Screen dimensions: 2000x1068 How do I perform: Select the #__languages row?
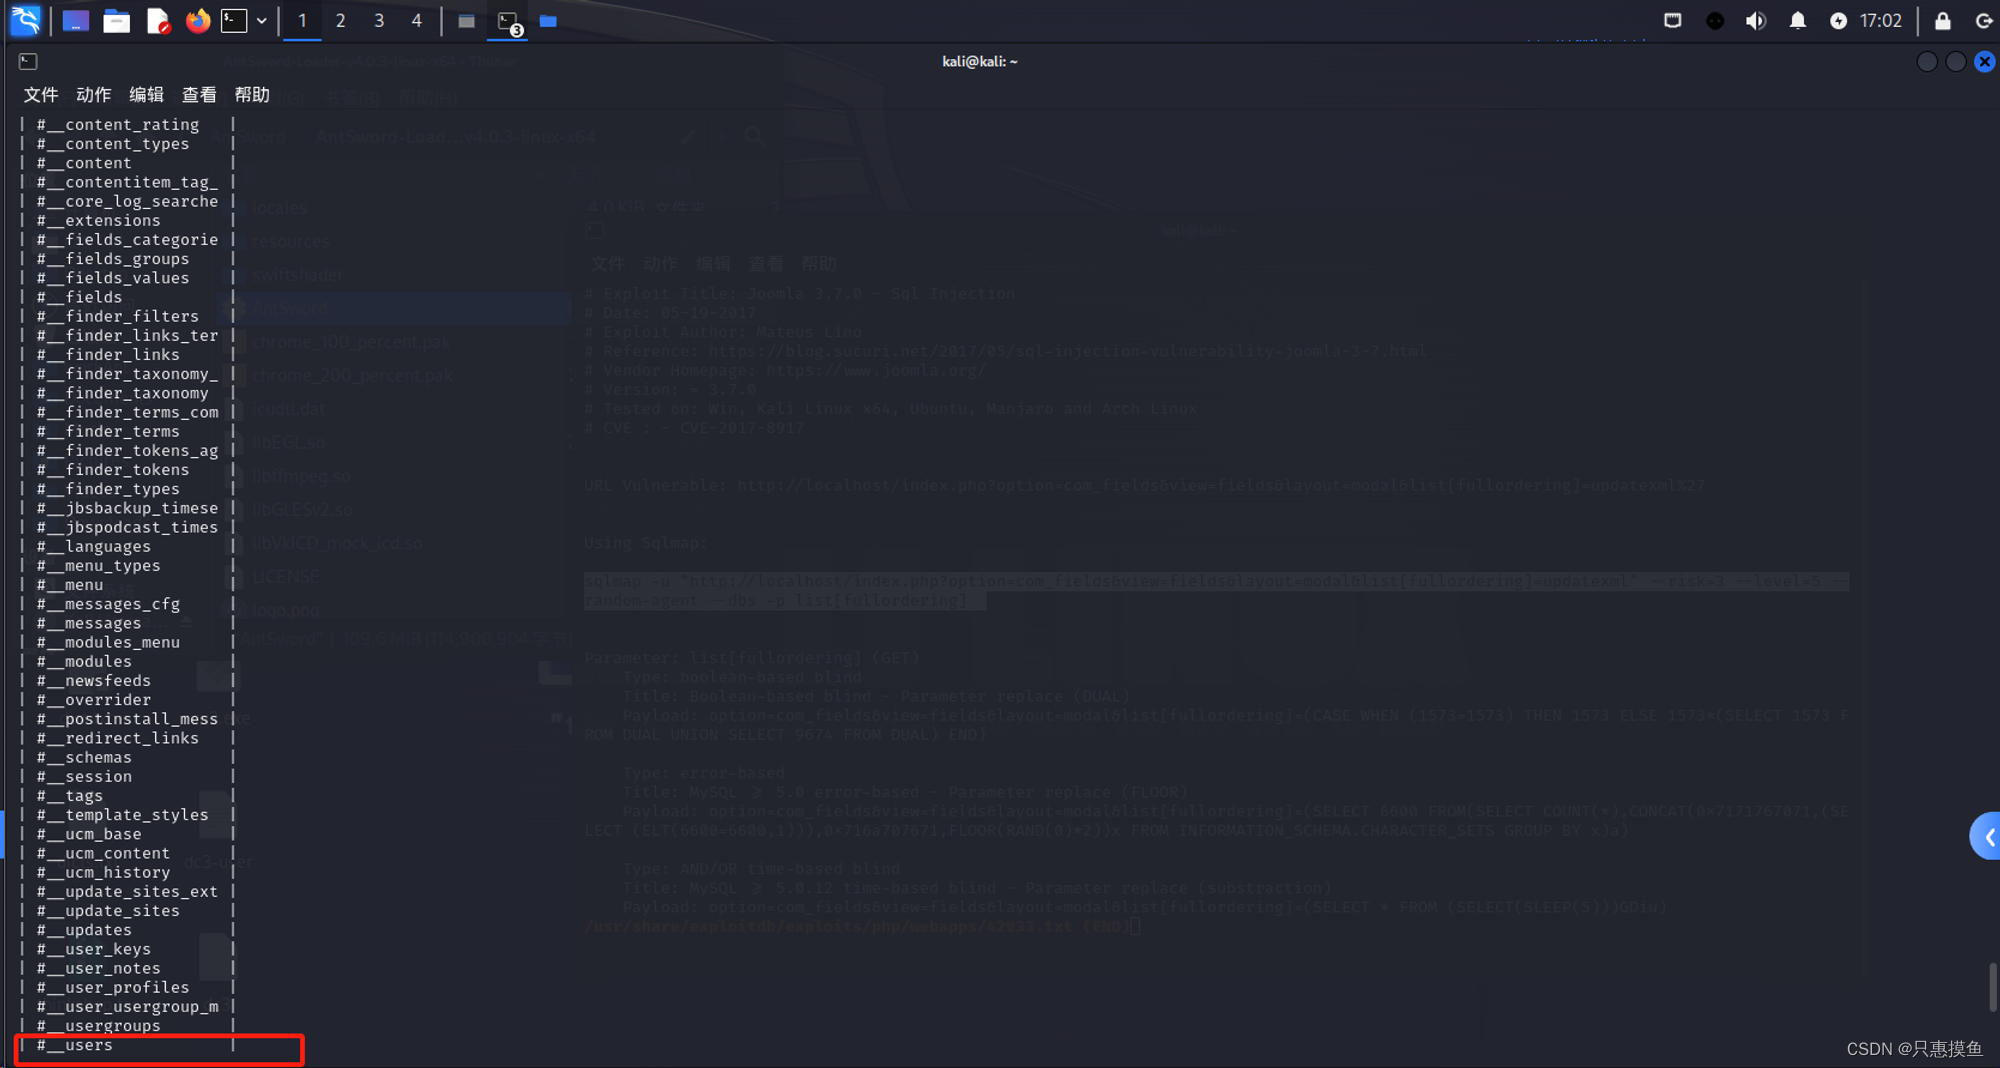128,546
